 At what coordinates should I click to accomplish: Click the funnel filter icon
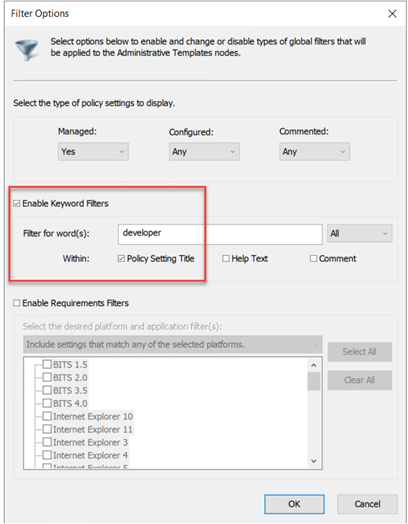coord(26,49)
